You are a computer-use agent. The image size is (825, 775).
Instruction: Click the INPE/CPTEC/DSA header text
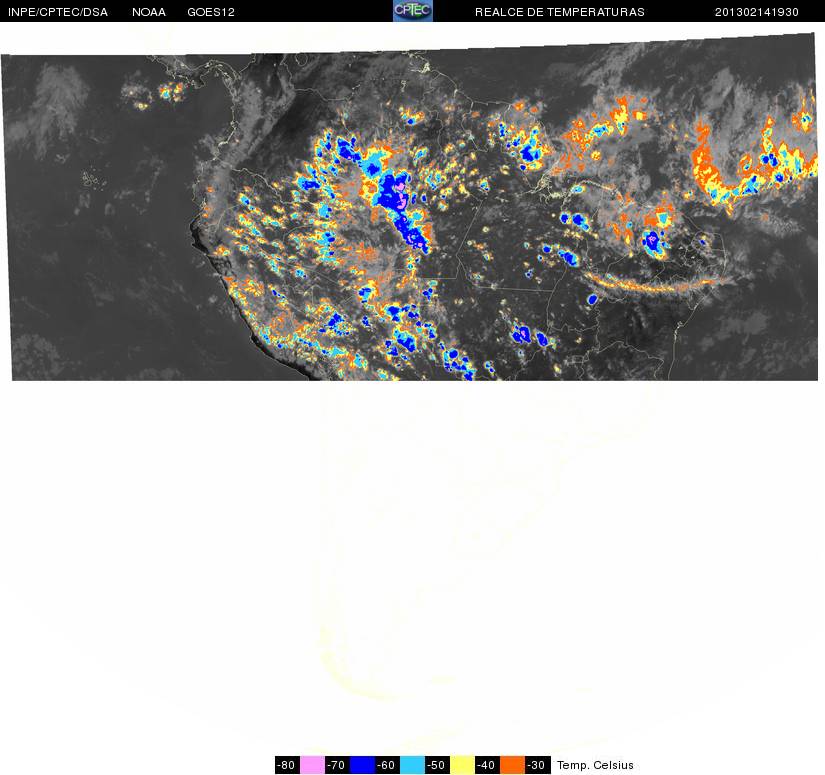pyautogui.click(x=58, y=12)
